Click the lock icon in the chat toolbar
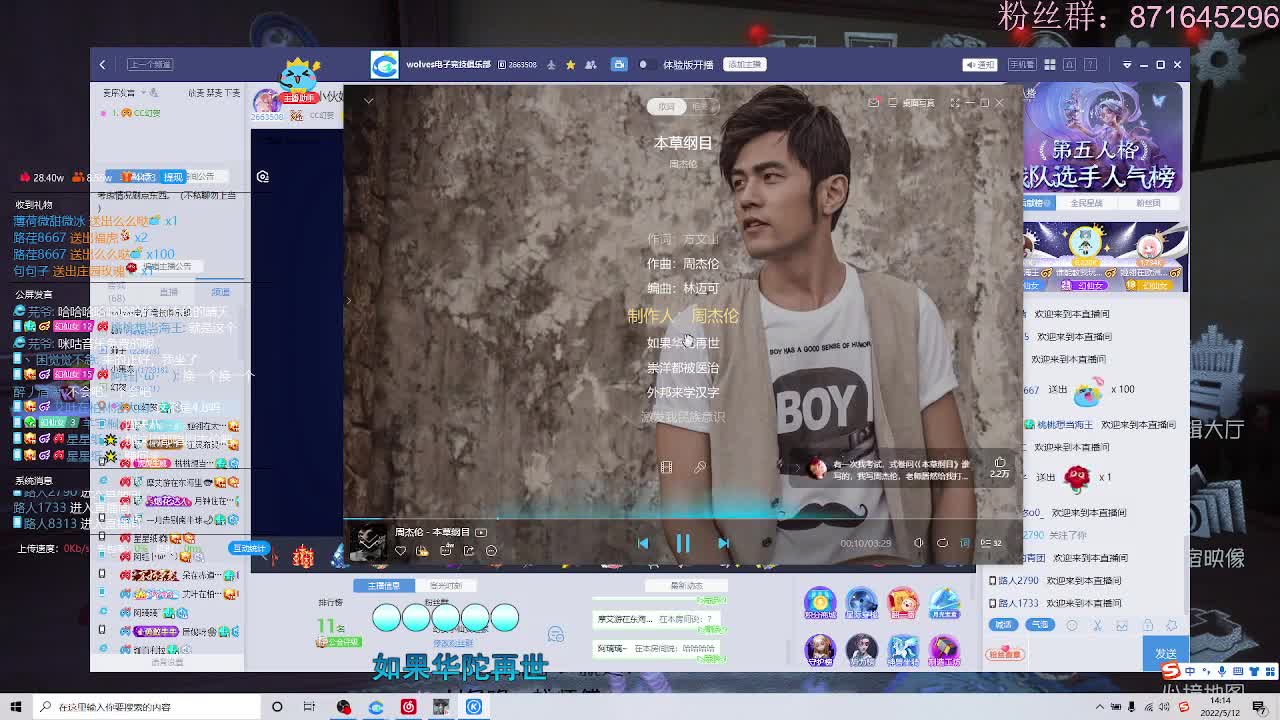Image resolution: width=1280 pixels, height=720 pixels. tap(1148, 625)
